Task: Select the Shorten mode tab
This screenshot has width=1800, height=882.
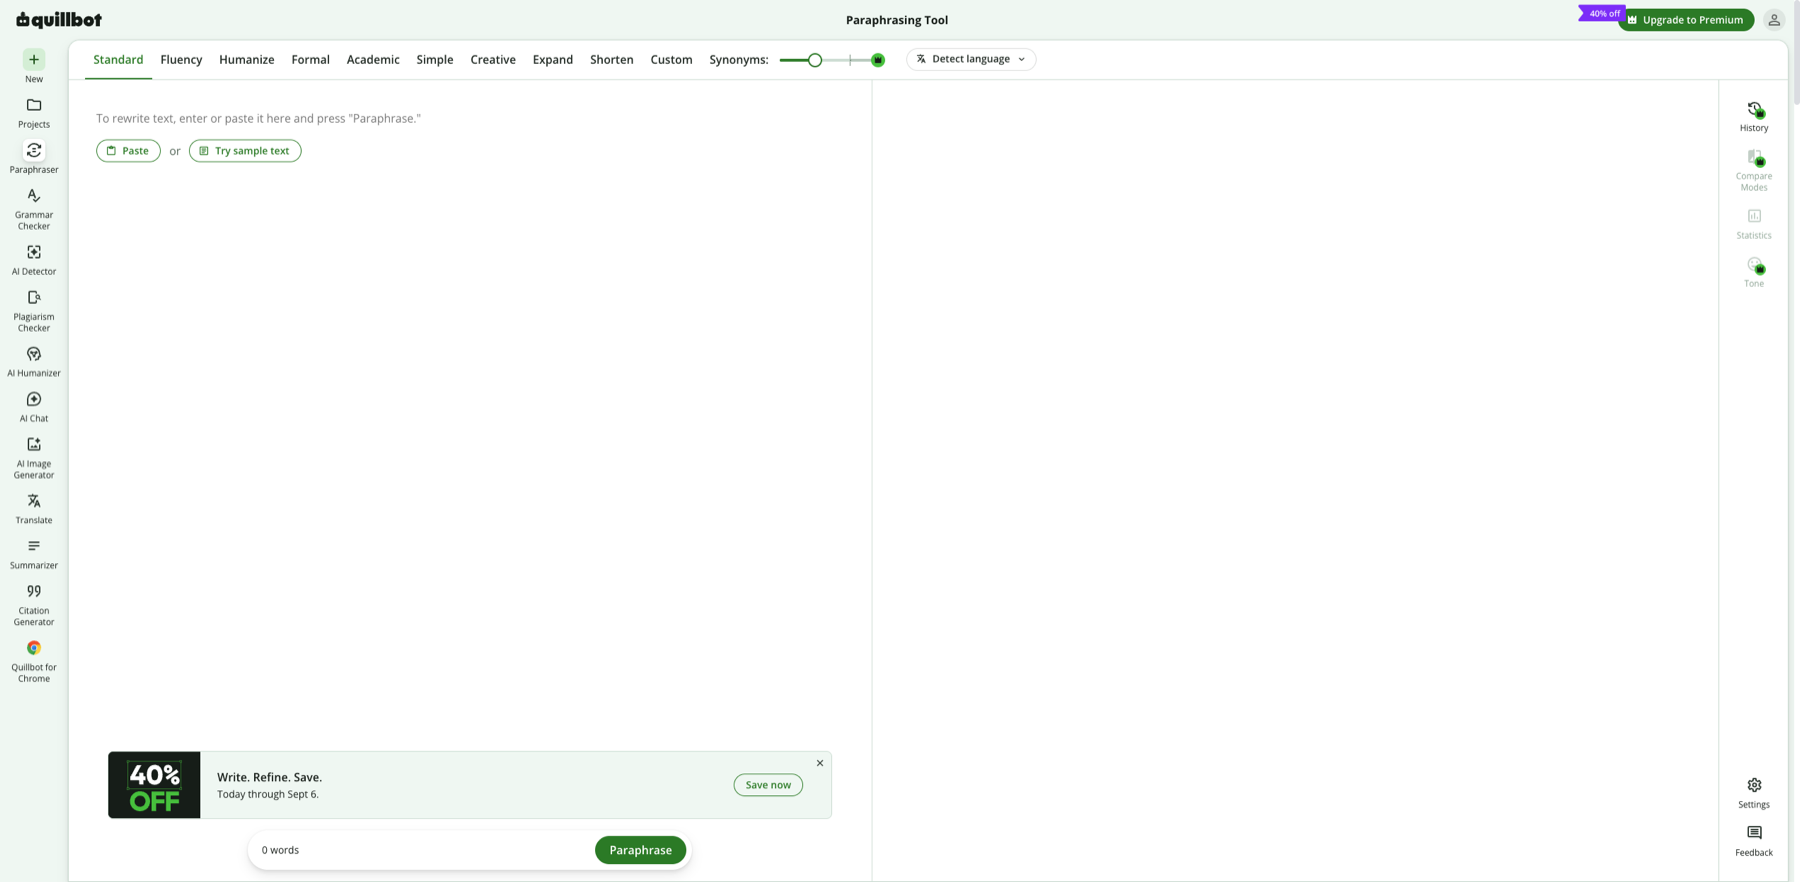Action: pyautogui.click(x=612, y=60)
